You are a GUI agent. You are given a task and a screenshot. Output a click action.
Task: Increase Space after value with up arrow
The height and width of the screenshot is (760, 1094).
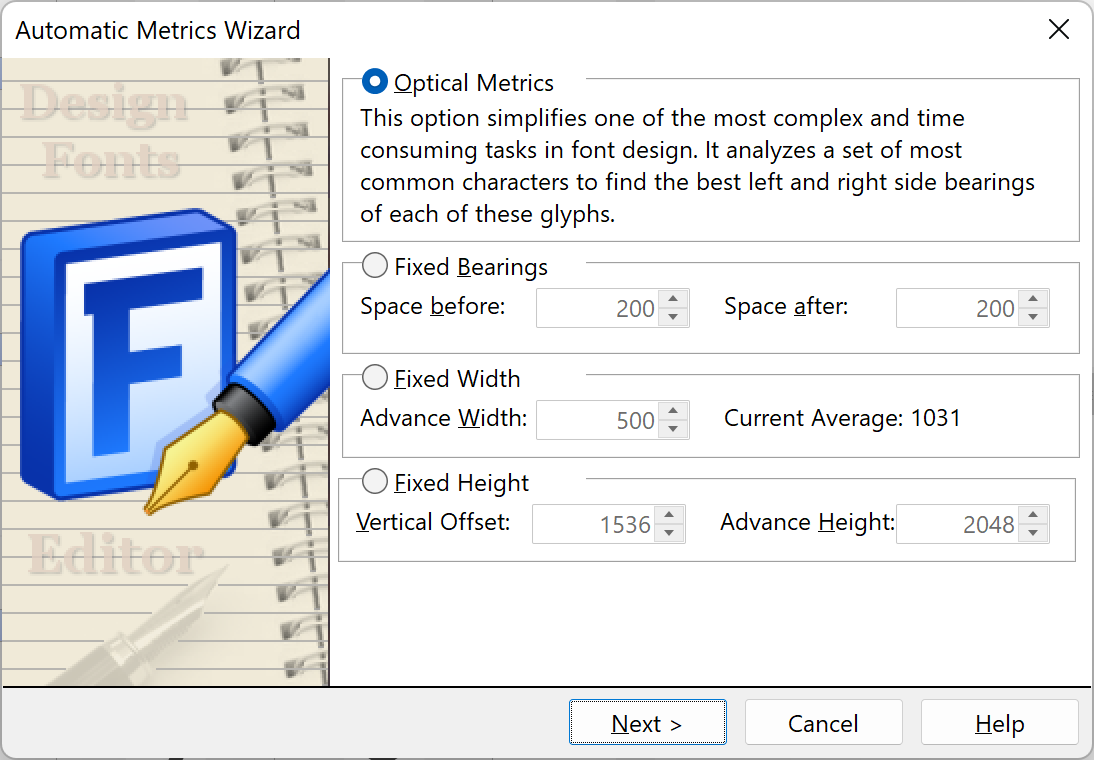point(1033,299)
